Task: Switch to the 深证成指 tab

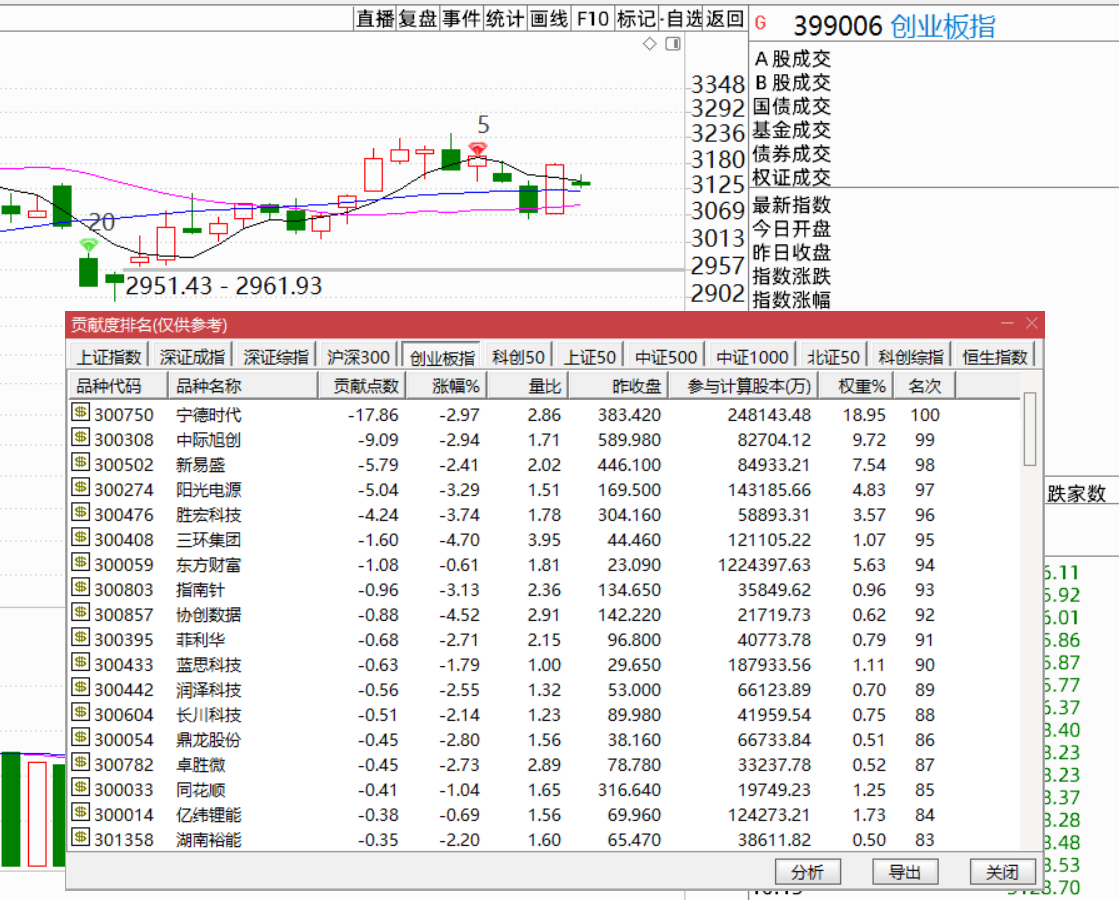Action: [x=193, y=356]
